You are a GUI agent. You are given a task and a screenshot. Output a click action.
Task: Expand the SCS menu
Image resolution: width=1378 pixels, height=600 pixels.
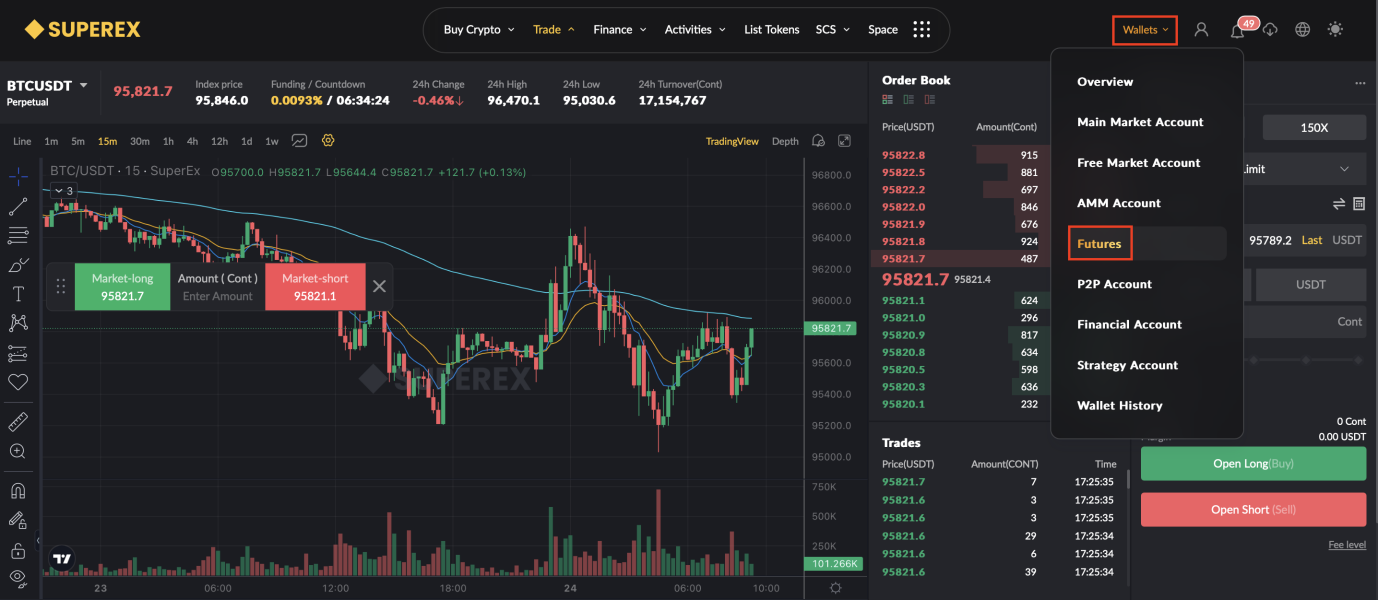click(x=831, y=30)
